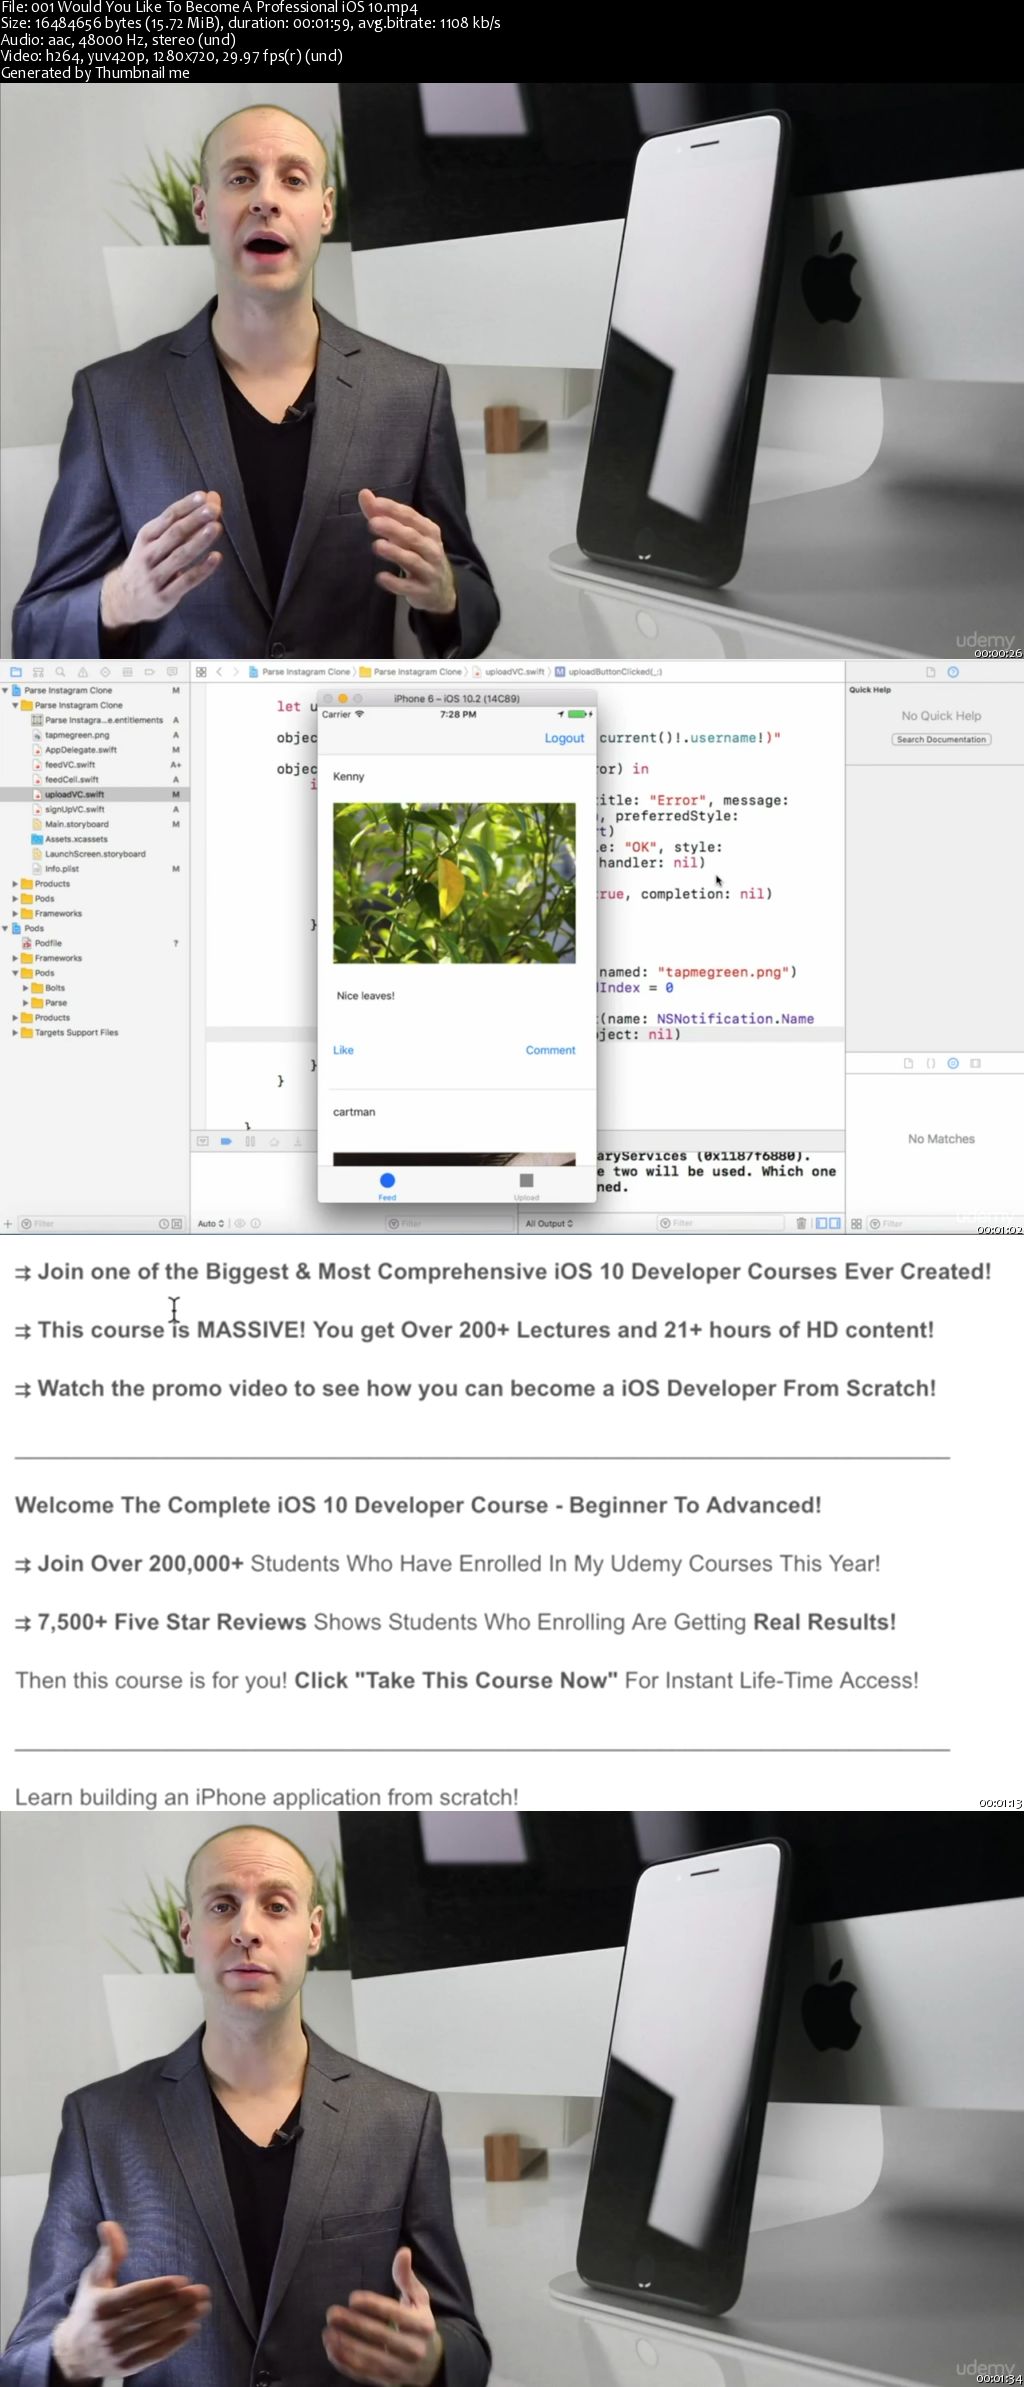
Task: Toggle breakpoints activation in debug bar
Action: 226,1141
